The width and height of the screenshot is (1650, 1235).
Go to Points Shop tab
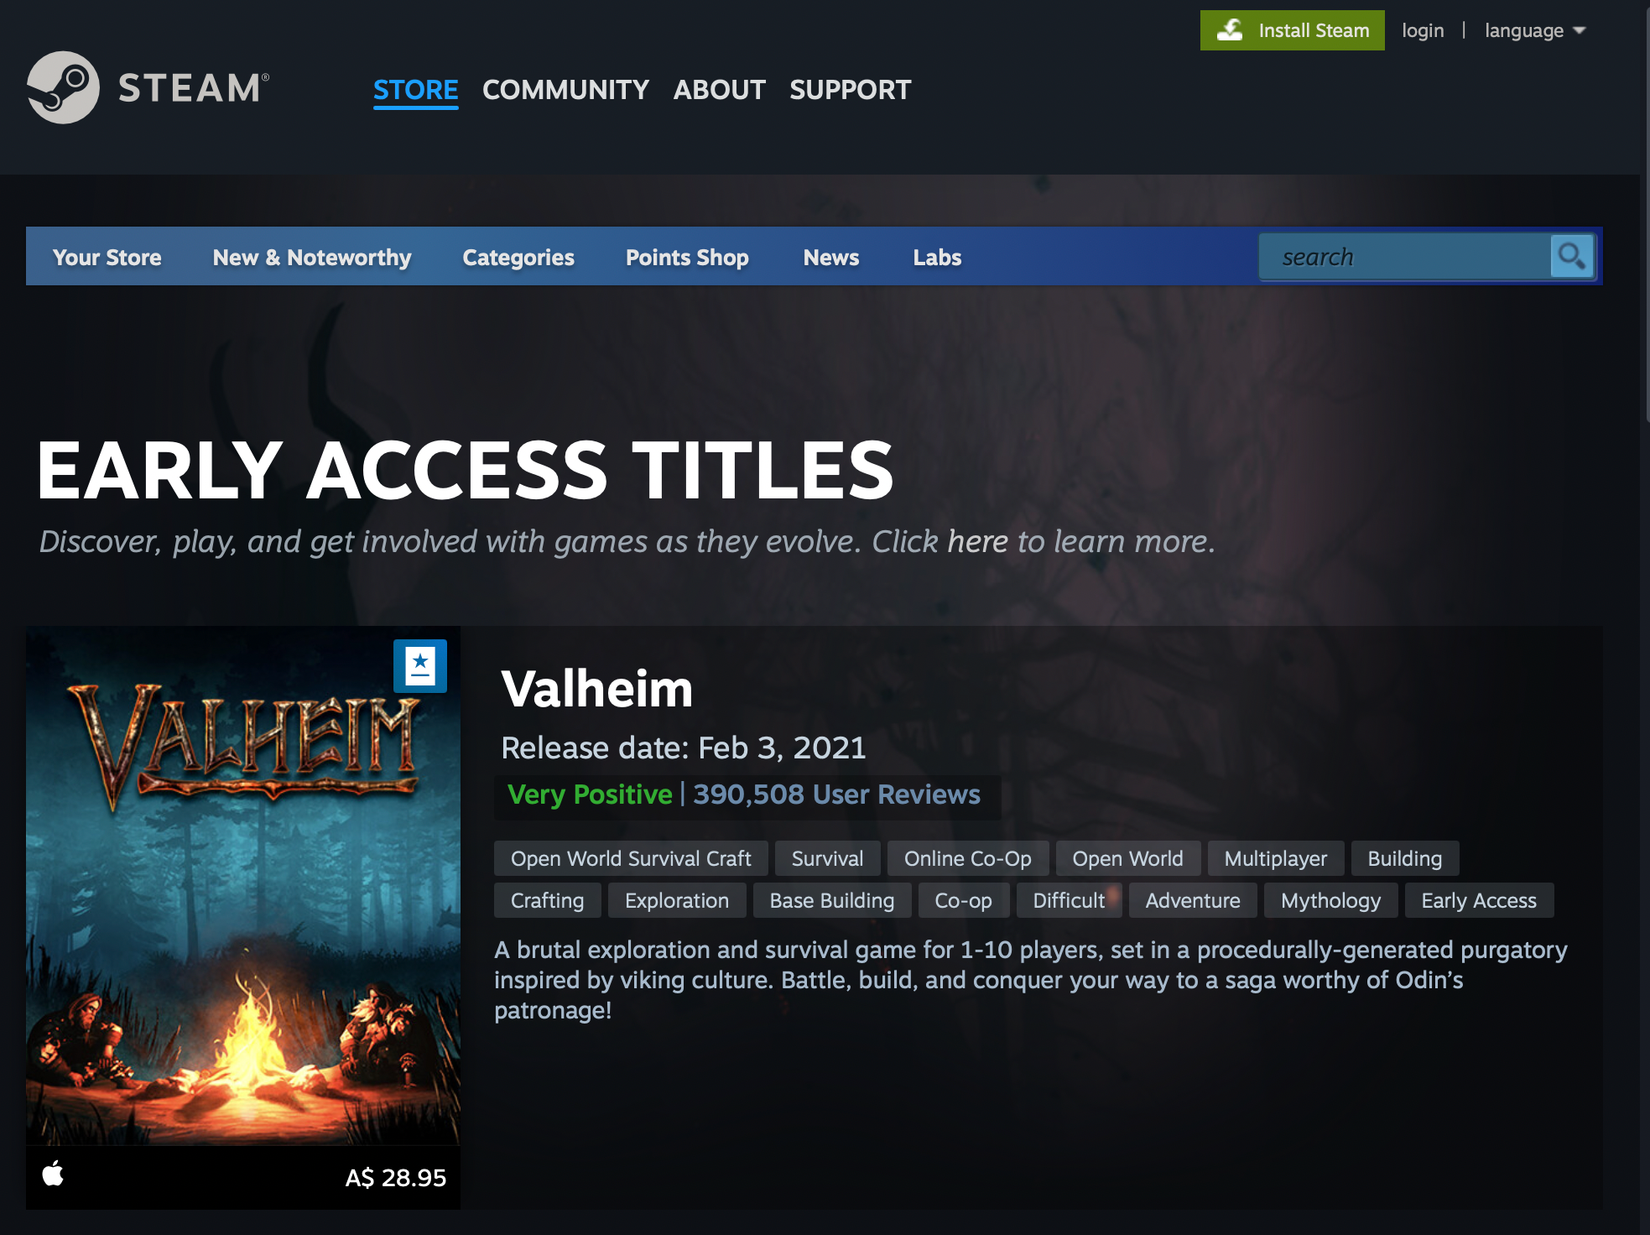point(687,257)
